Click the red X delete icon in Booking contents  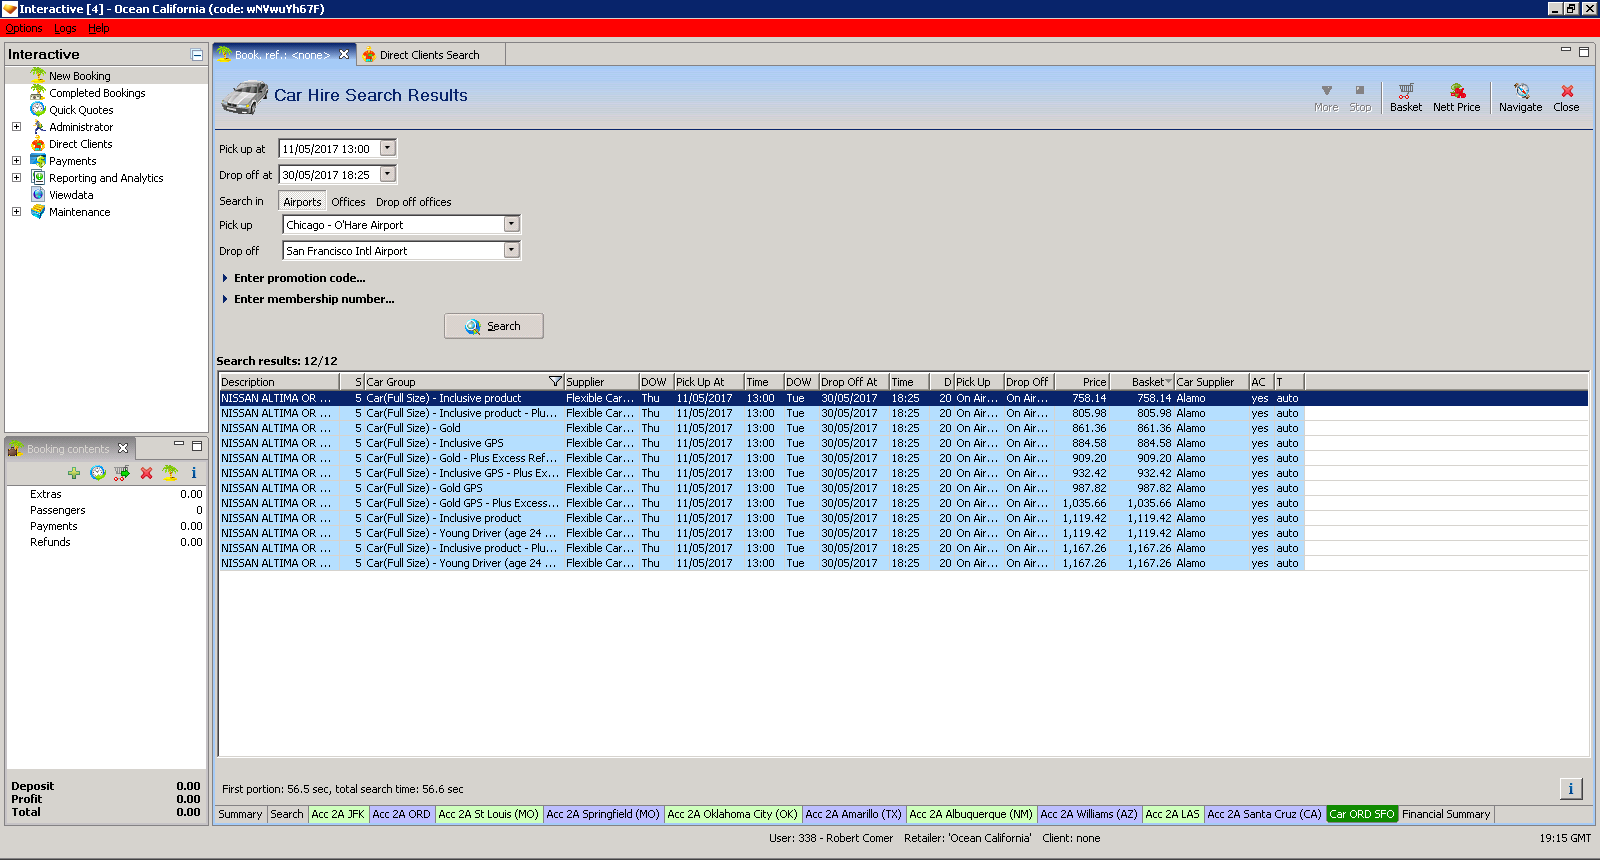click(x=146, y=473)
